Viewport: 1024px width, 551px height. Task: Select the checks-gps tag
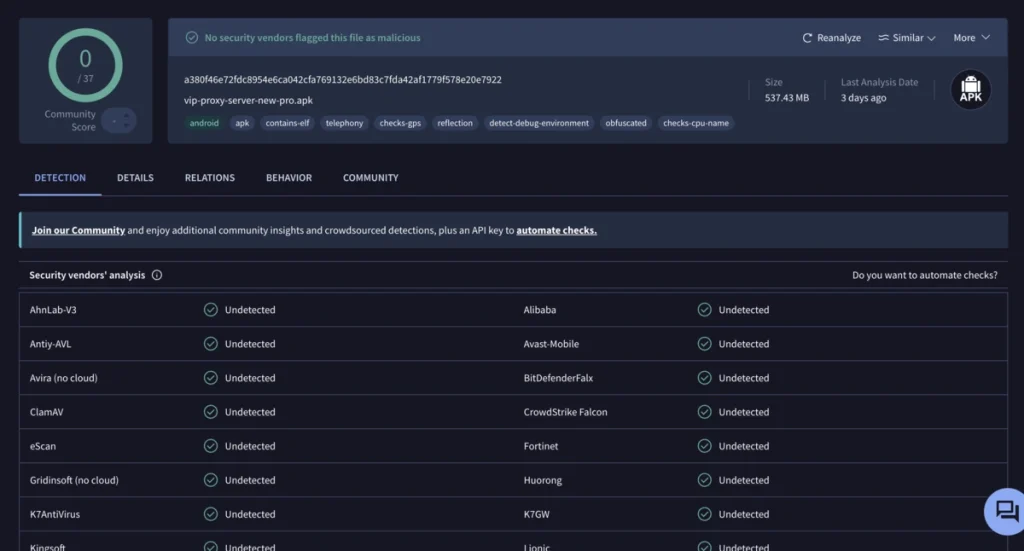point(400,123)
